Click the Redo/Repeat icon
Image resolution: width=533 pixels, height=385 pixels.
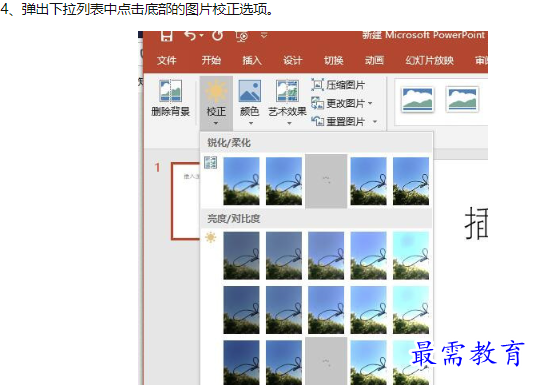(218, 35)
